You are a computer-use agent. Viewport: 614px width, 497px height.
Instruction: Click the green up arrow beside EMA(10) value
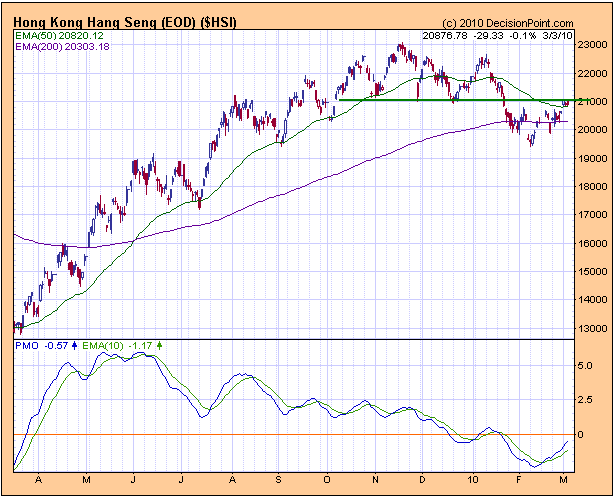point(160,345)
